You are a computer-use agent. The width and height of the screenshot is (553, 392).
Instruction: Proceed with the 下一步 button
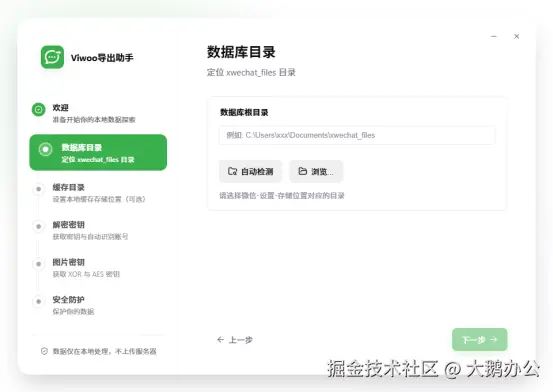[480, 340]
